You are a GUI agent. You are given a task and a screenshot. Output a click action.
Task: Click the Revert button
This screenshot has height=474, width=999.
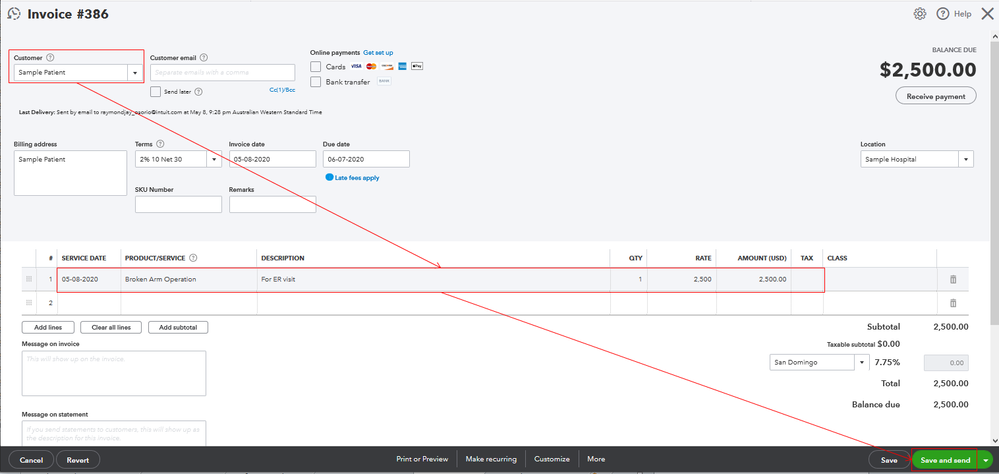[78, 459]
